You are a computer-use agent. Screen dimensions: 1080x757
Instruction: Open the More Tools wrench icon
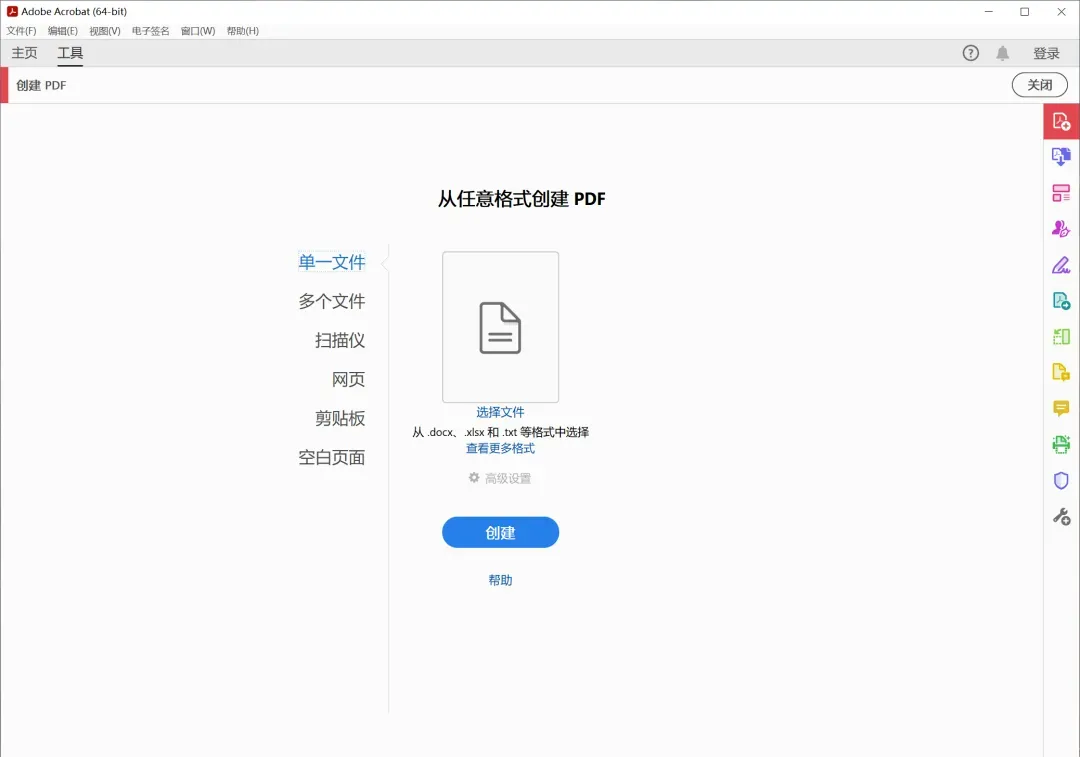click(x=1061, y=517)
